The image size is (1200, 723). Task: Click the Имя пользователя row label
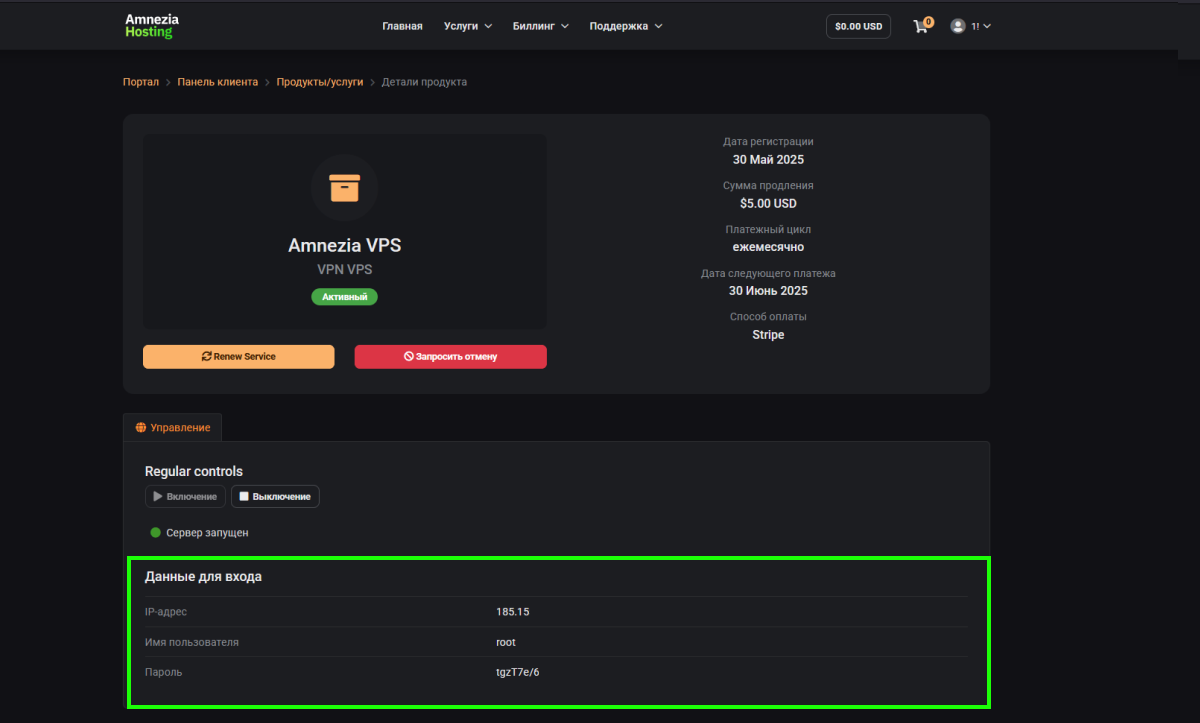point(192,642)
